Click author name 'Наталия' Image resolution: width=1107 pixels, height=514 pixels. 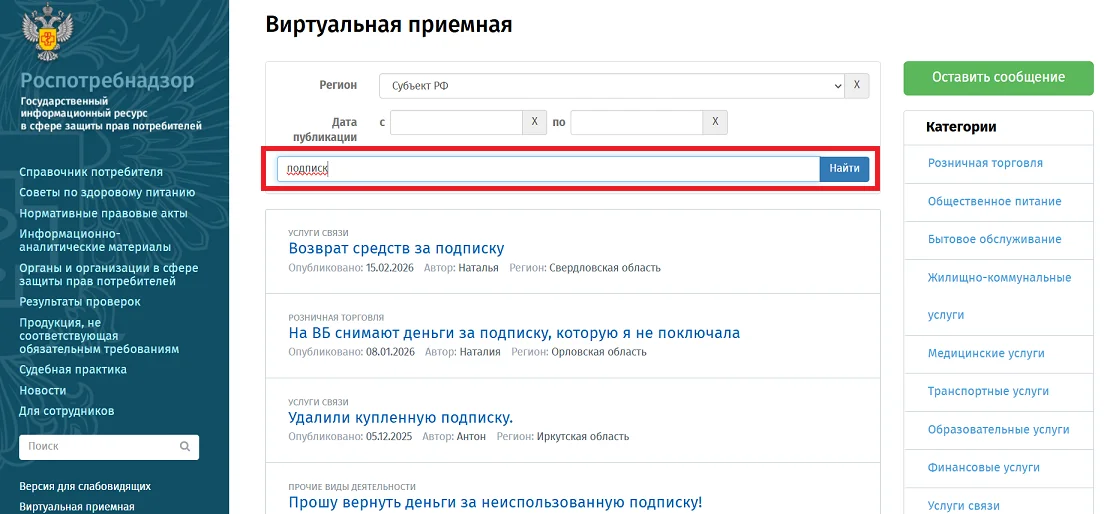click(x=479, y=352)
